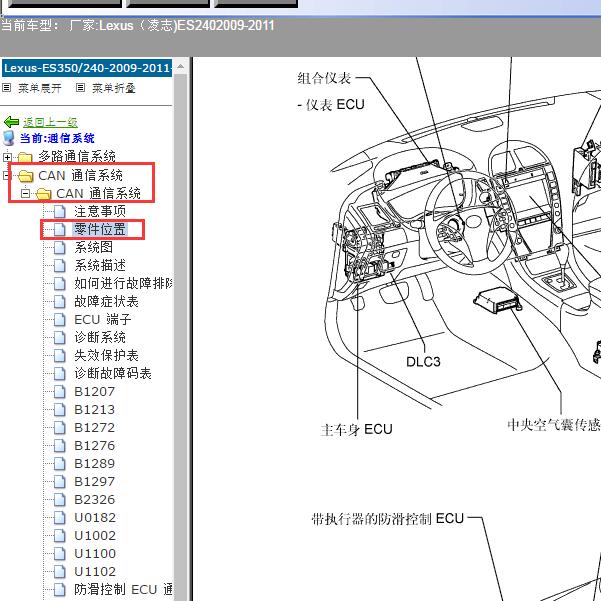Click the 组合仪表 label in diagram
This screenshot has height=601, width=601.
324,78
